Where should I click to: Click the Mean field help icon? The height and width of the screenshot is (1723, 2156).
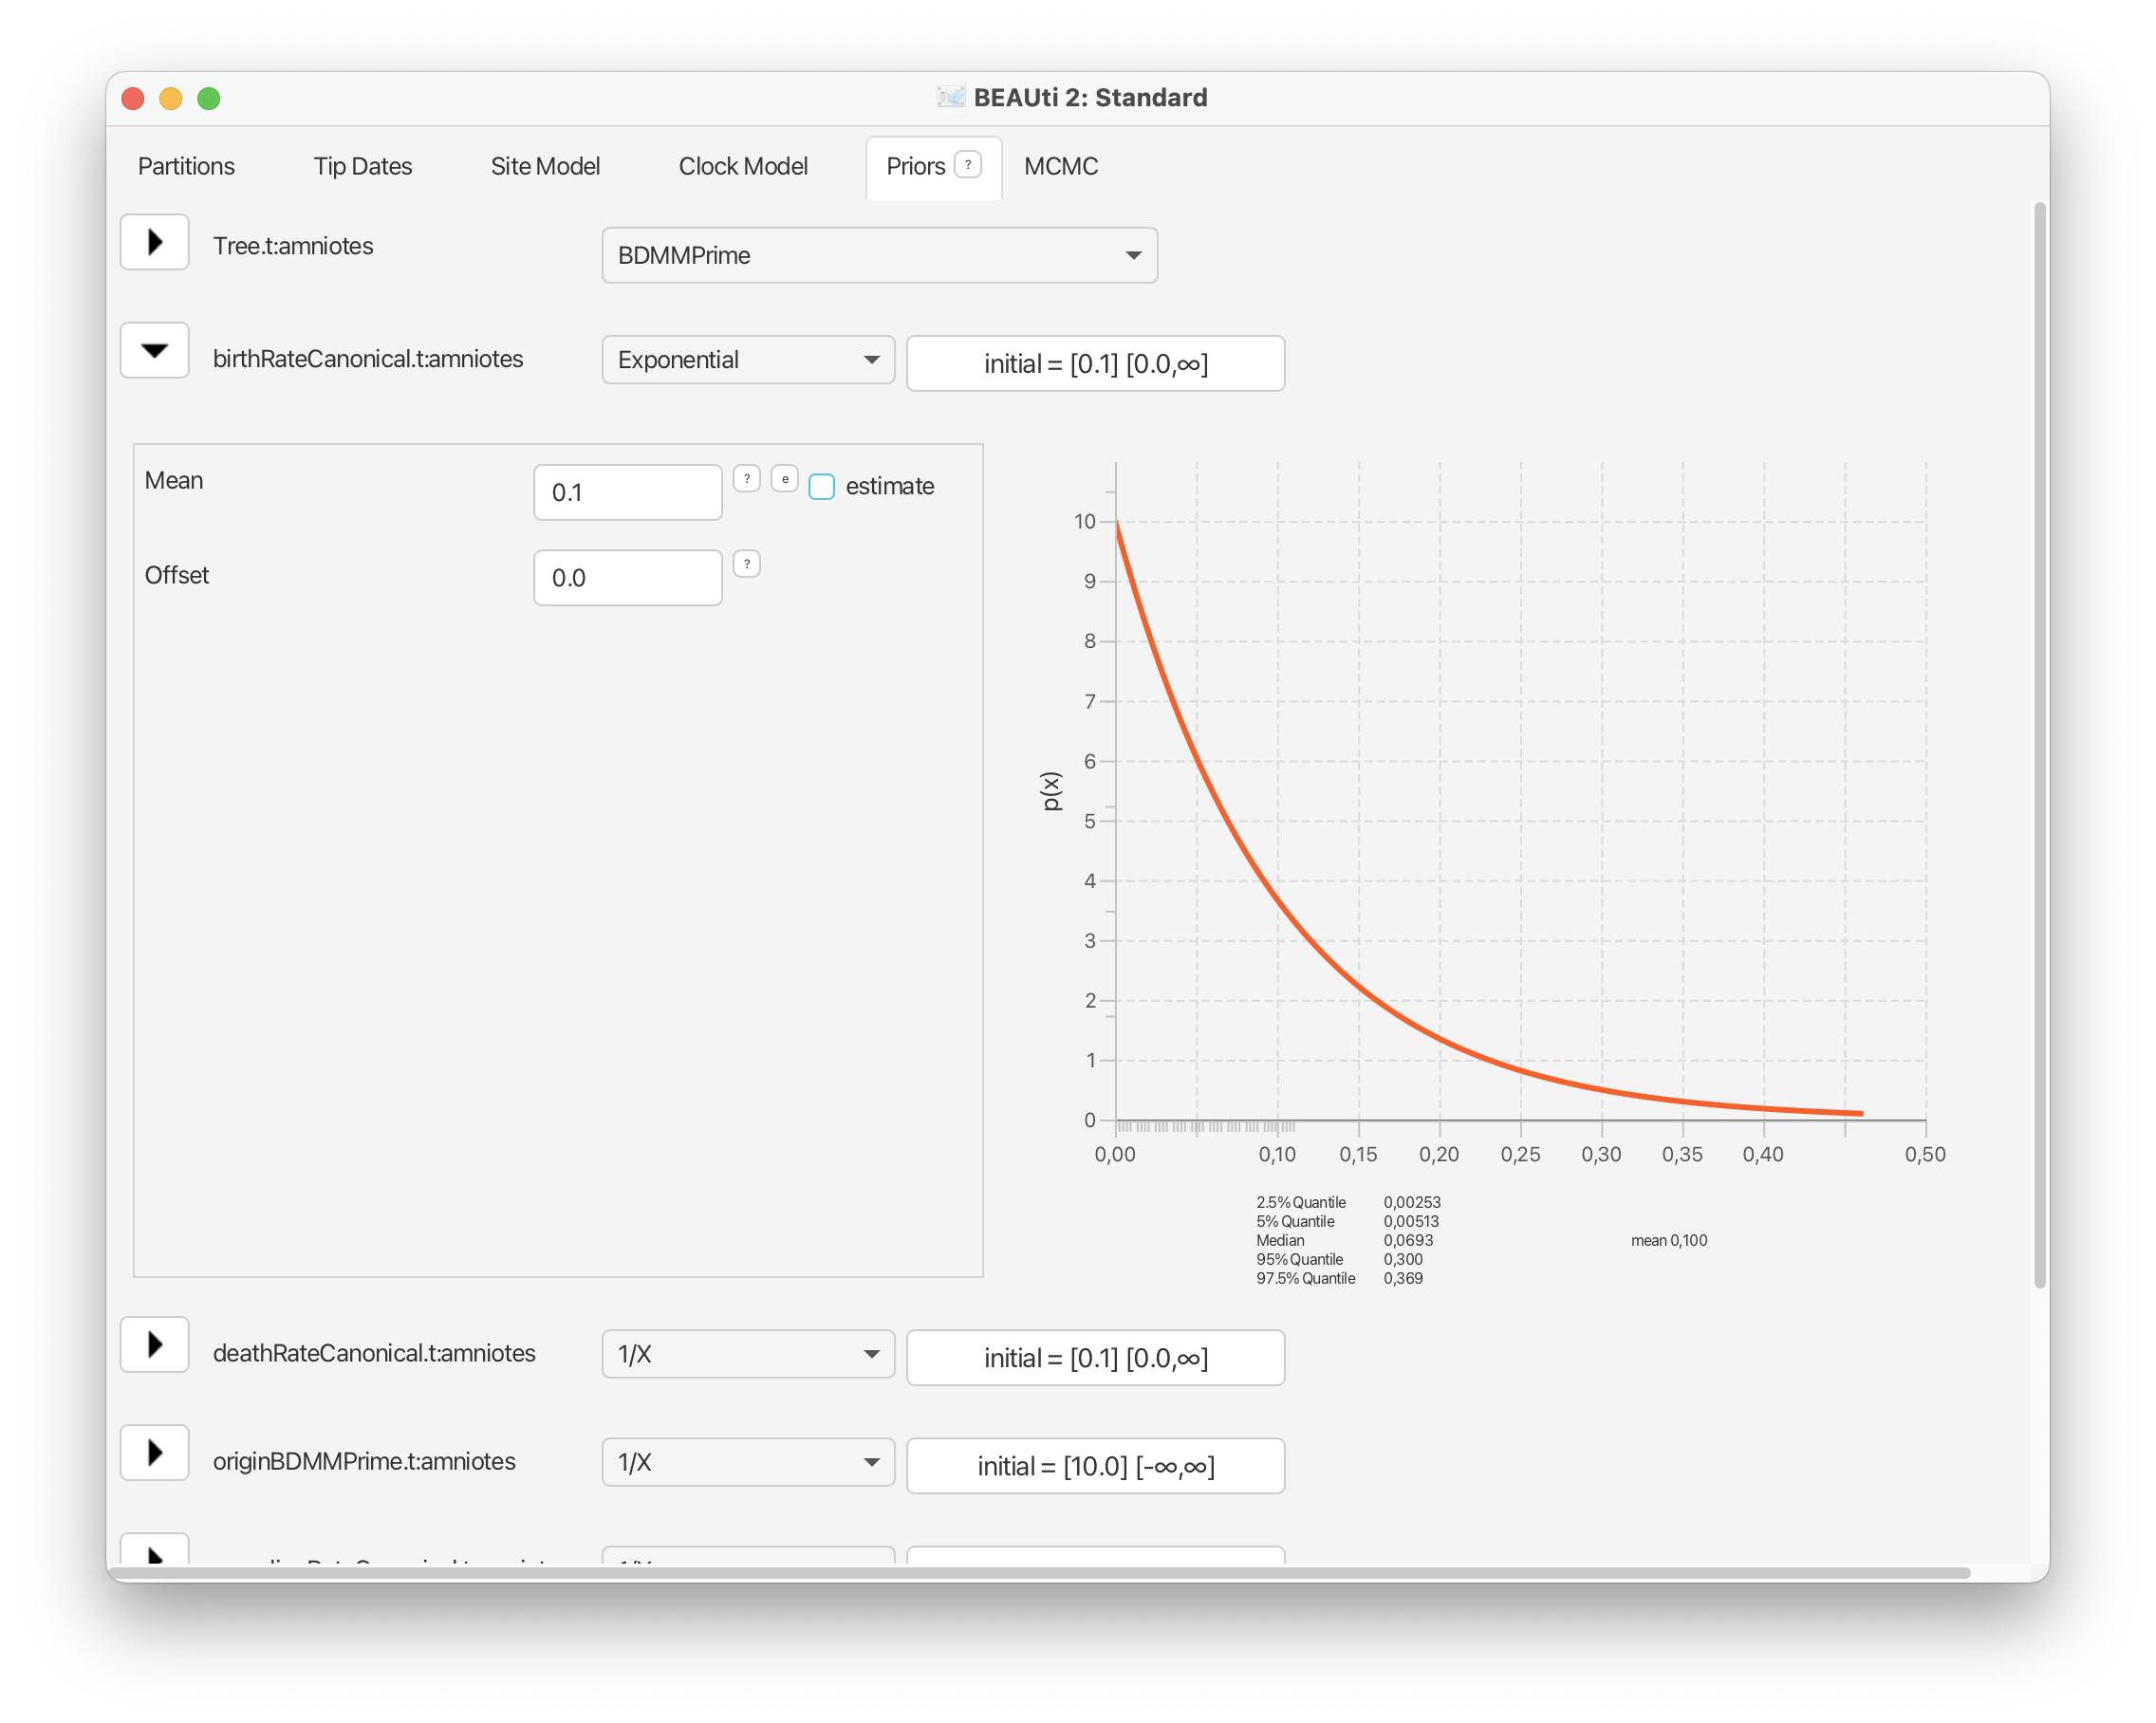click(746, 479)
